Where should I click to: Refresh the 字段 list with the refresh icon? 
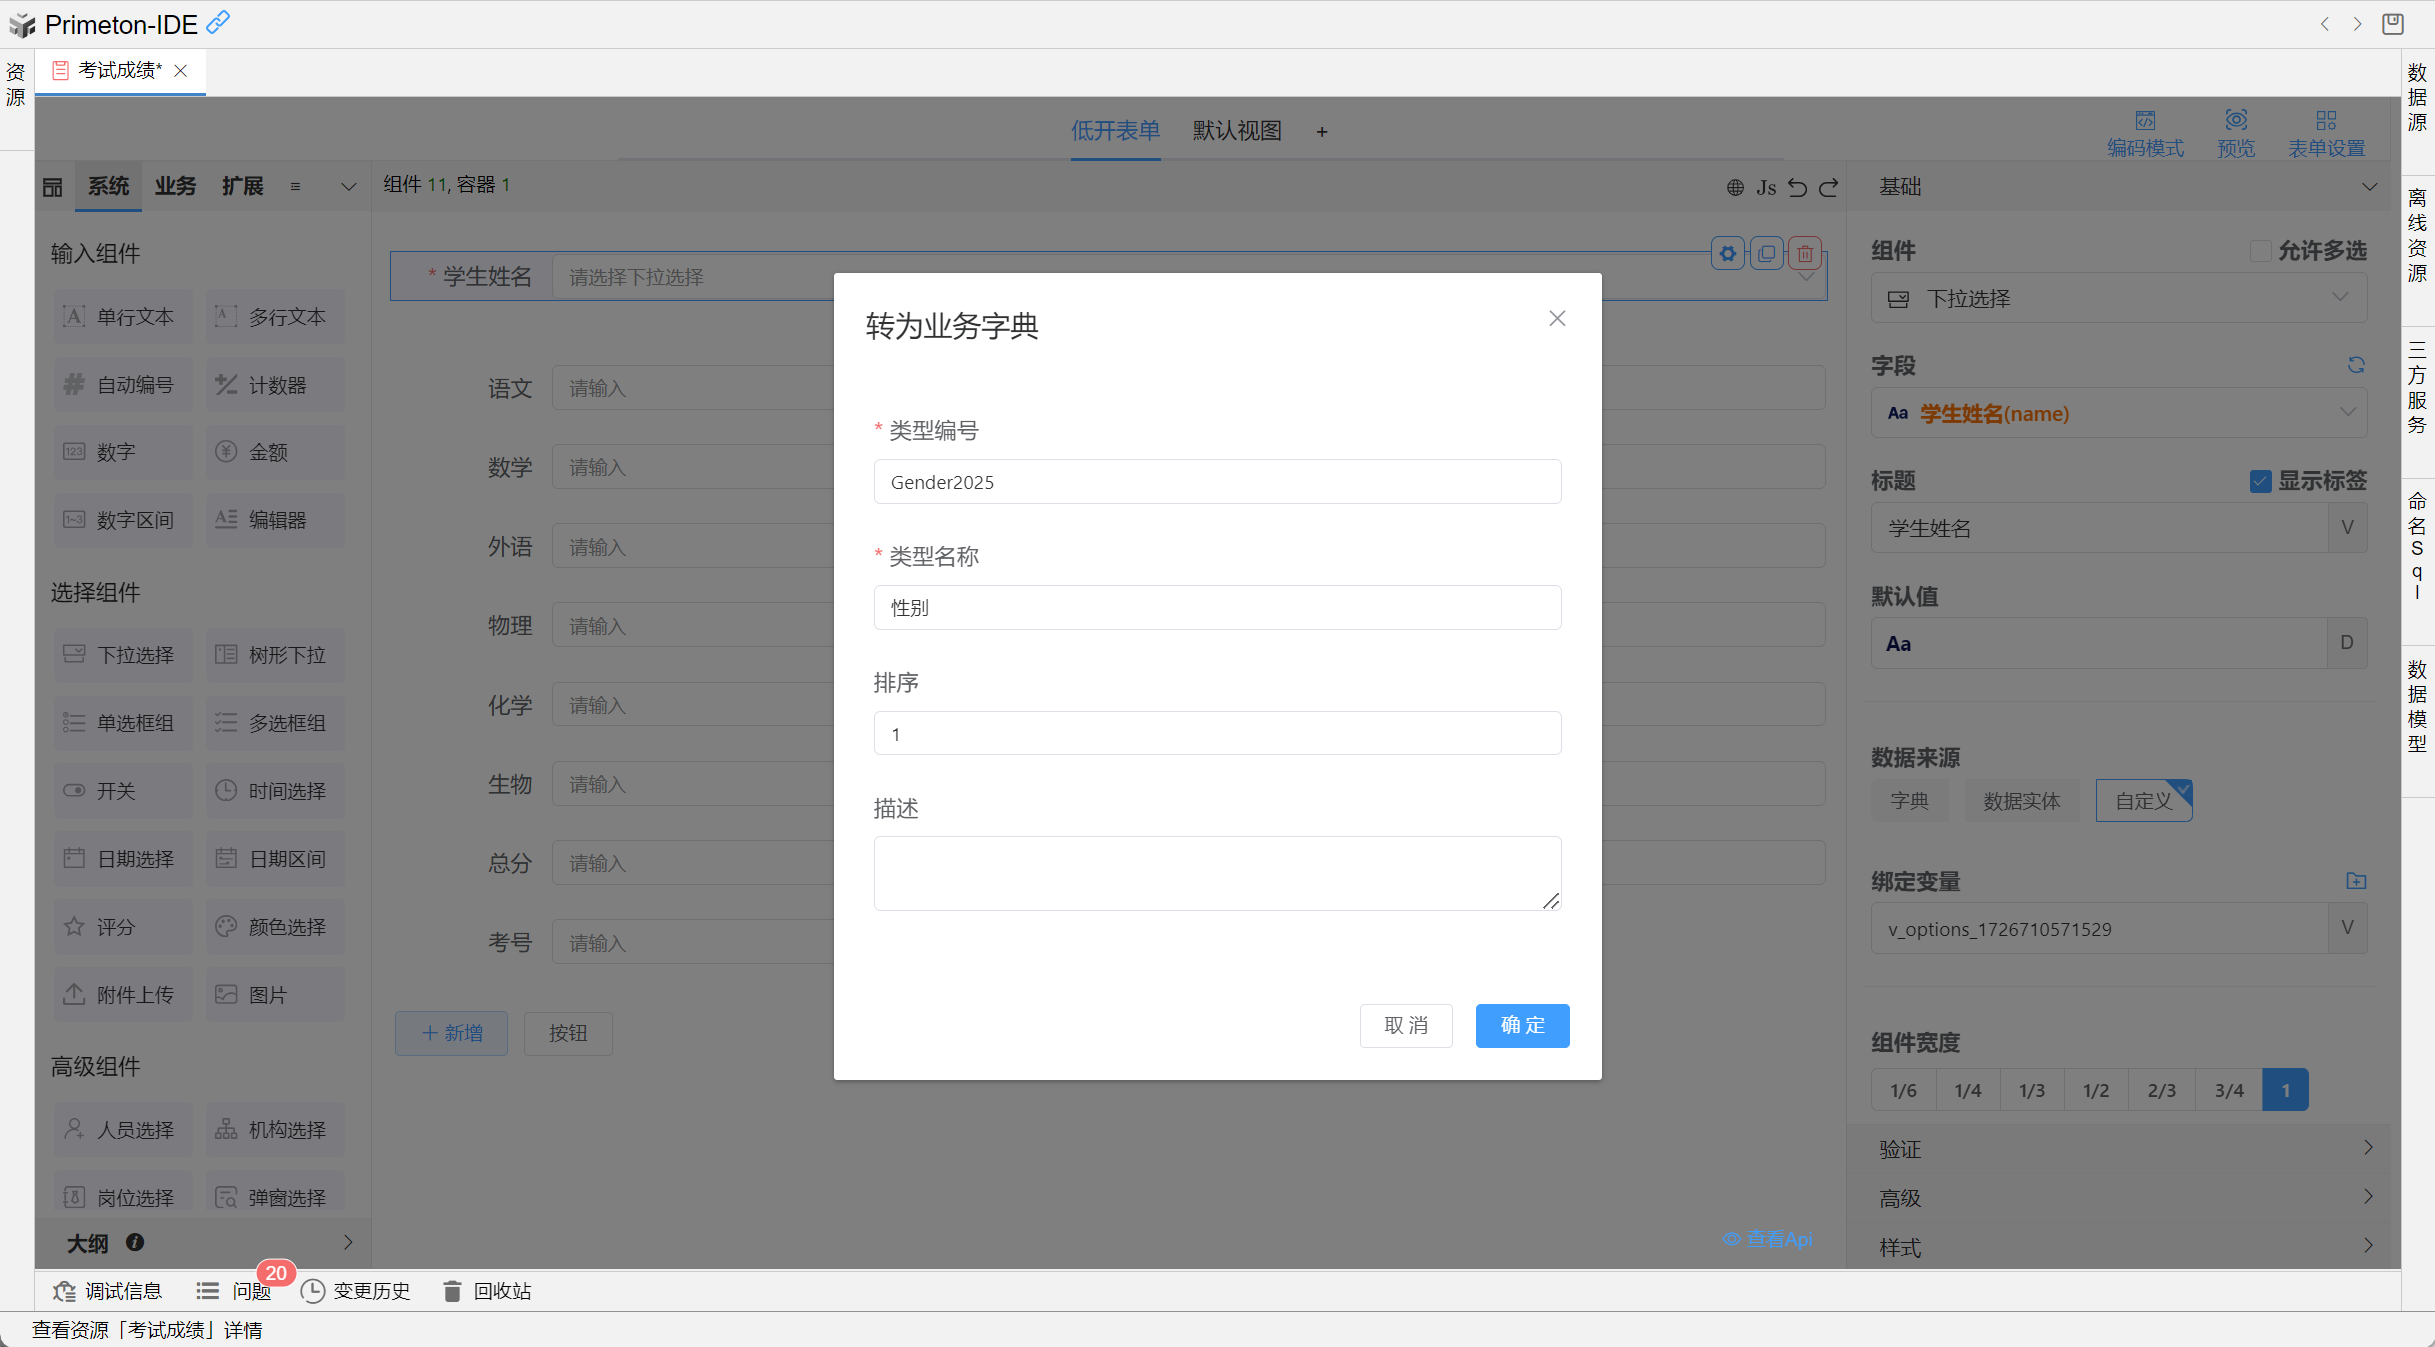(2356, 365)
